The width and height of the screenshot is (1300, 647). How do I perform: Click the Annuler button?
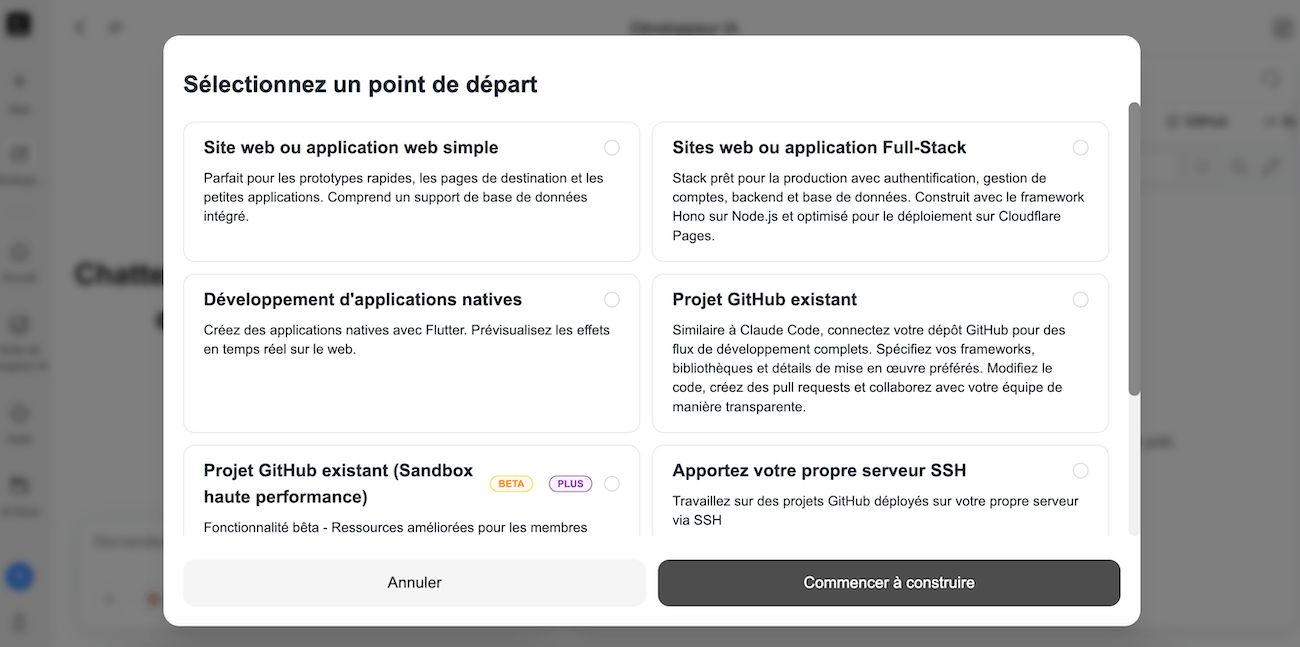click(x=414, y=583)
